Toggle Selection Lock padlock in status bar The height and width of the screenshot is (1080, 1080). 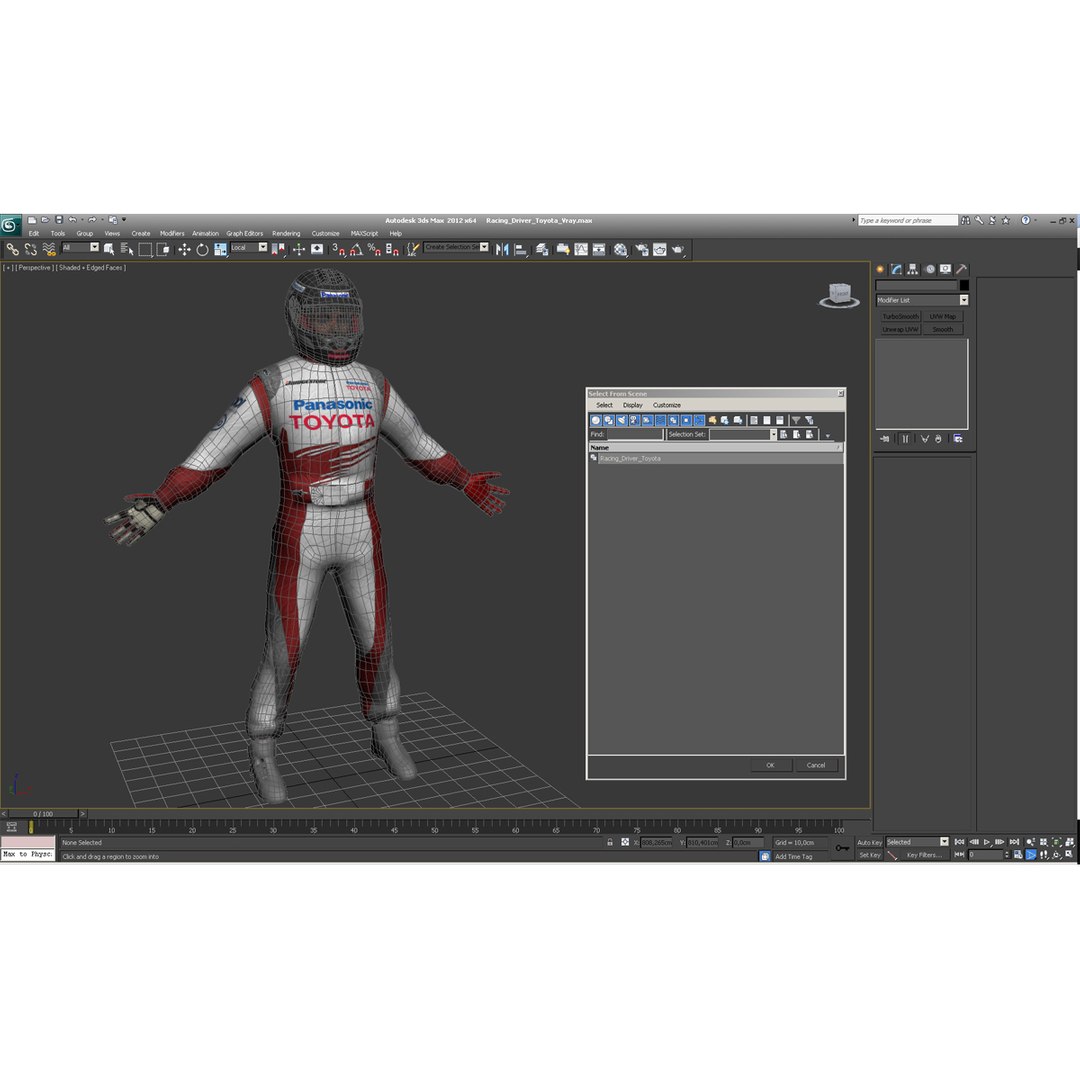[610, 842]
